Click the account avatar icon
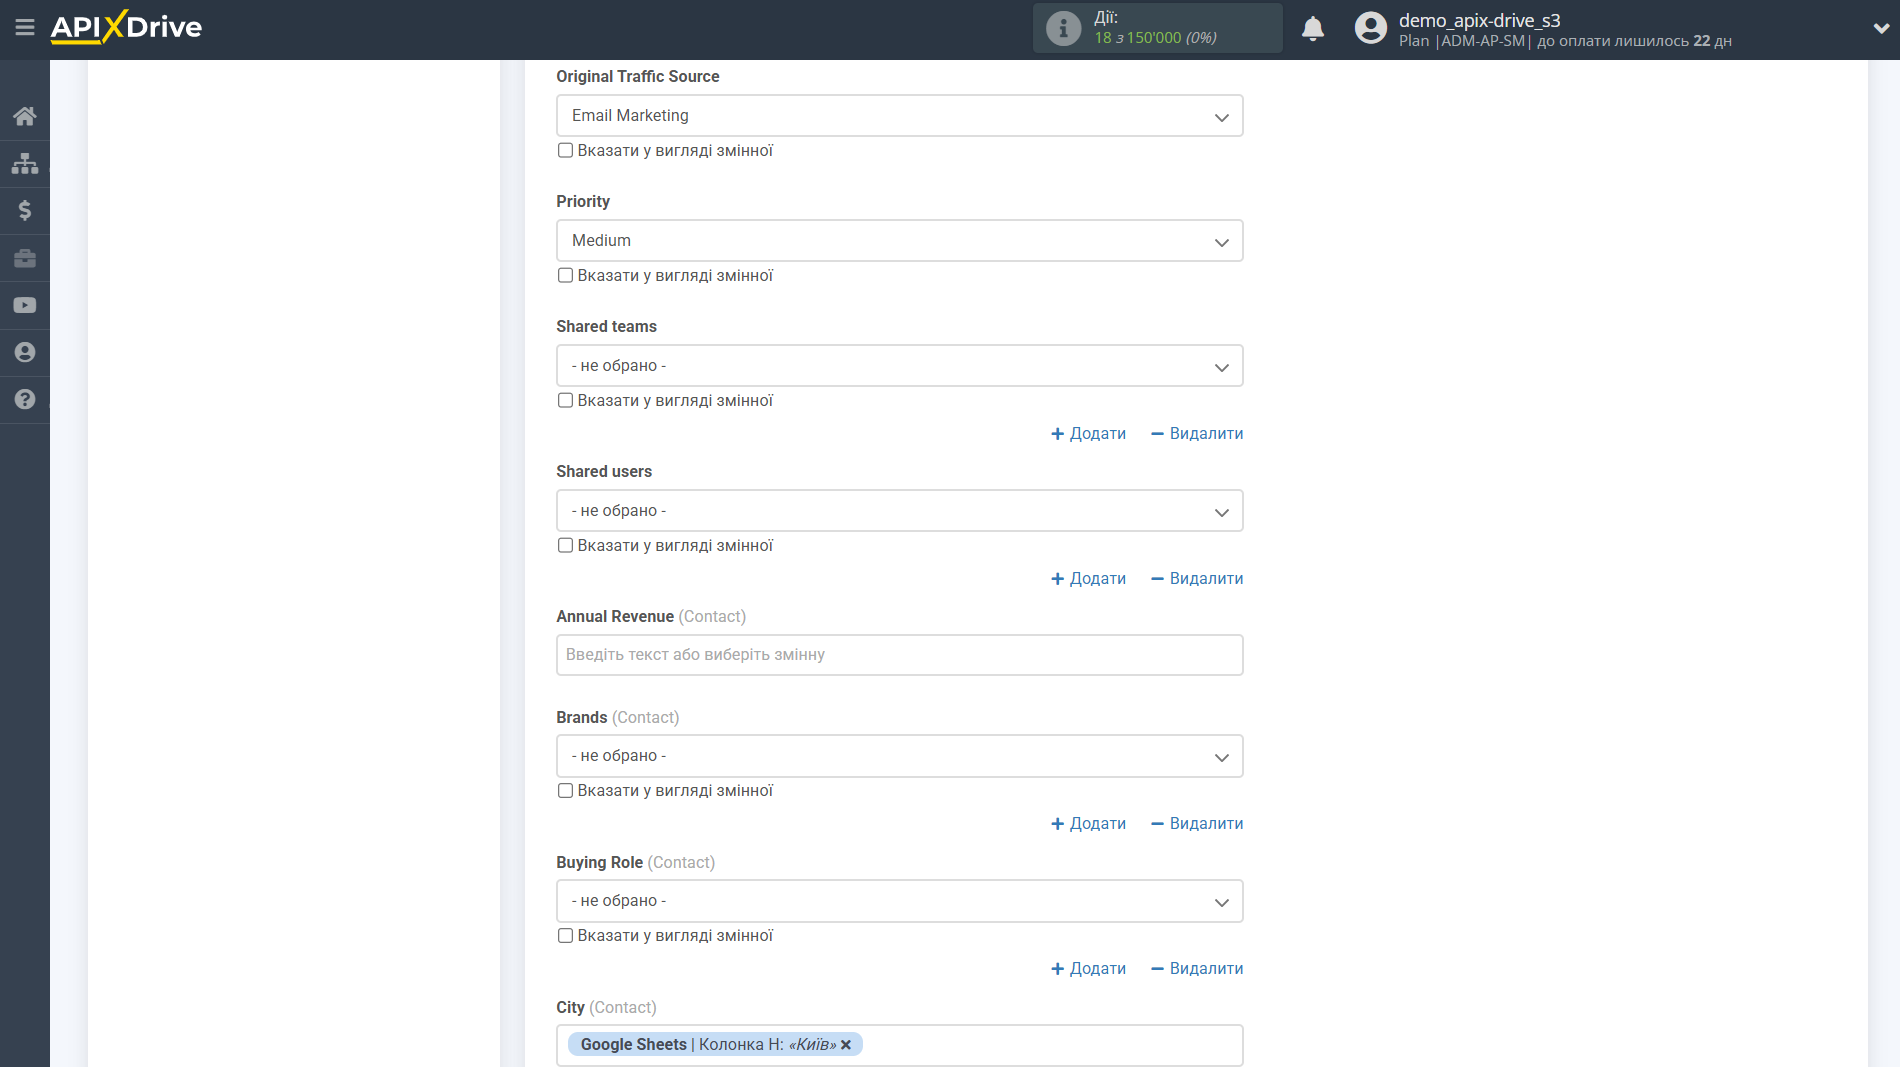Image resolution: width=1900 pixels, height=1067 pixels. 1370,28
